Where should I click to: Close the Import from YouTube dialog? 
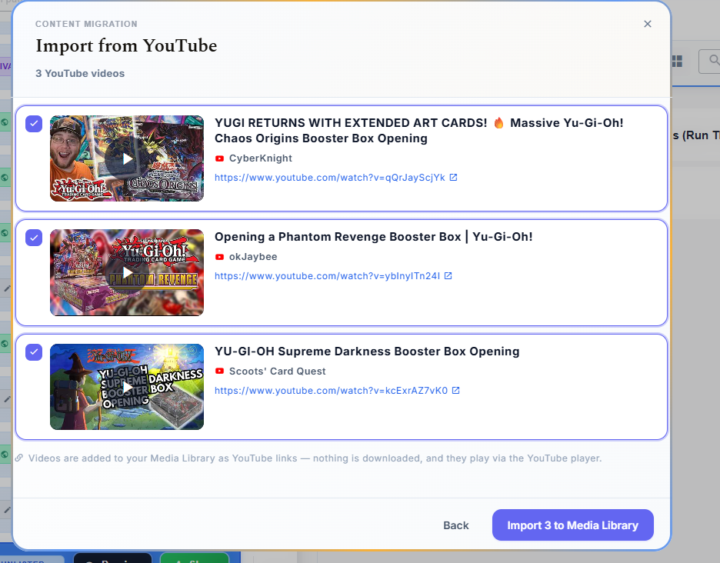coord(647,24)
